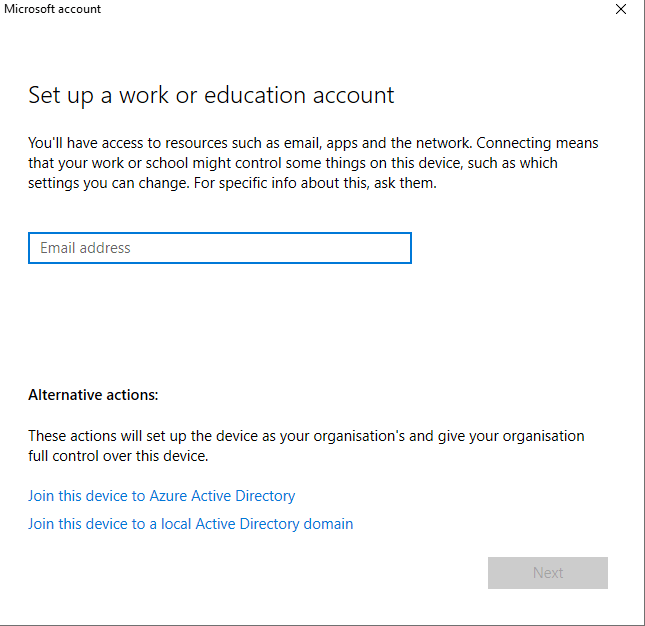Dismiss the account setup window with X
Viewport: 645px width, 626px height.
pos(621,9)
